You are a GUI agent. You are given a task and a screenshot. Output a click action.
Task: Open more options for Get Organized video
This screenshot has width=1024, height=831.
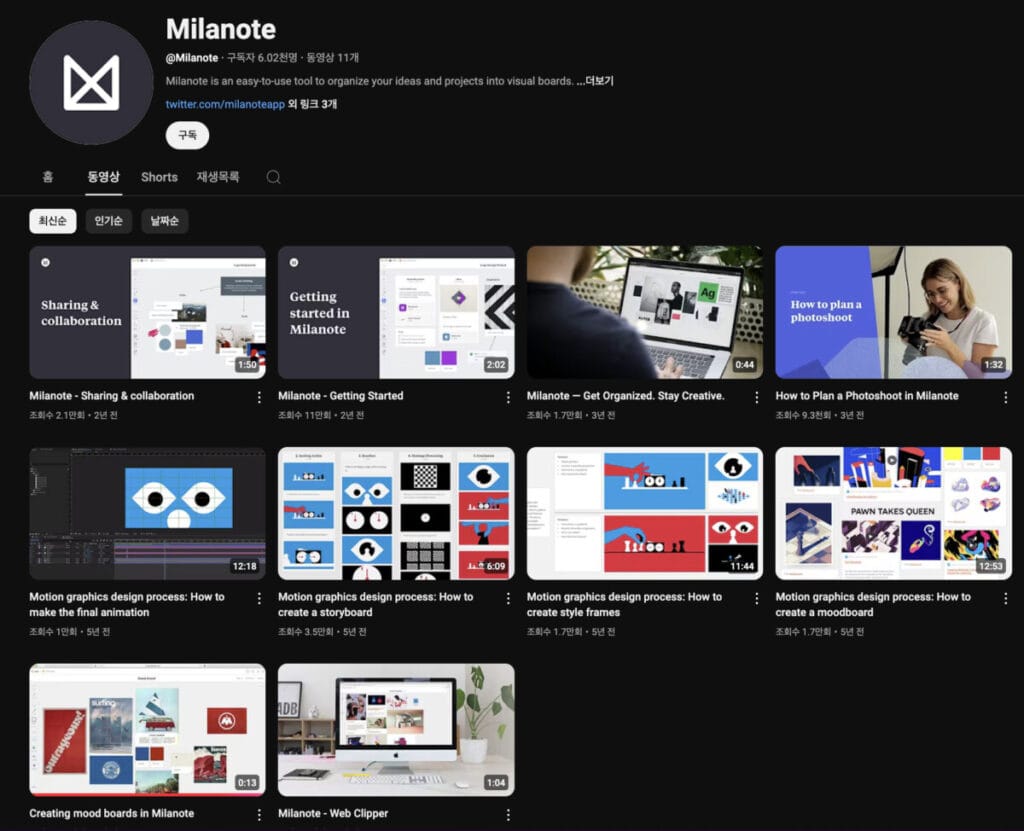(x=756, y=397)
